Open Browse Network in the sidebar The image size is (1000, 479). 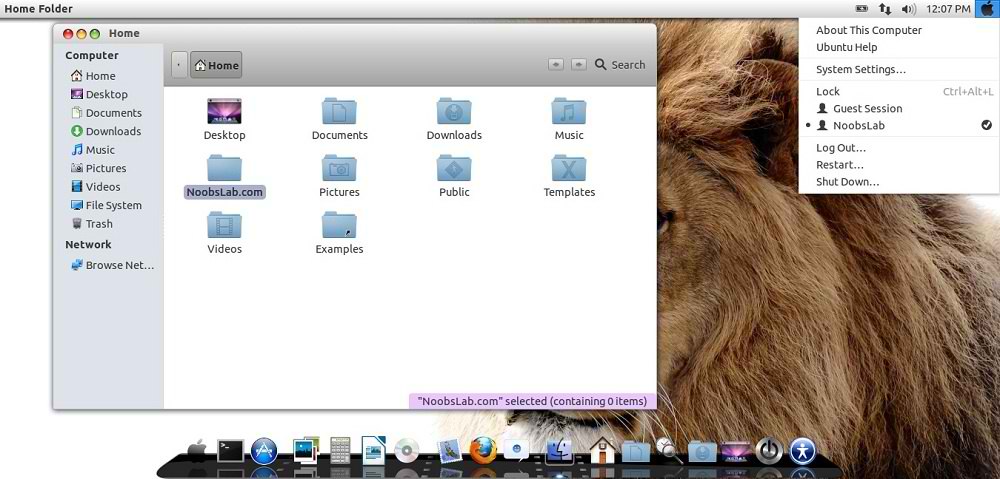click(112, 265)
